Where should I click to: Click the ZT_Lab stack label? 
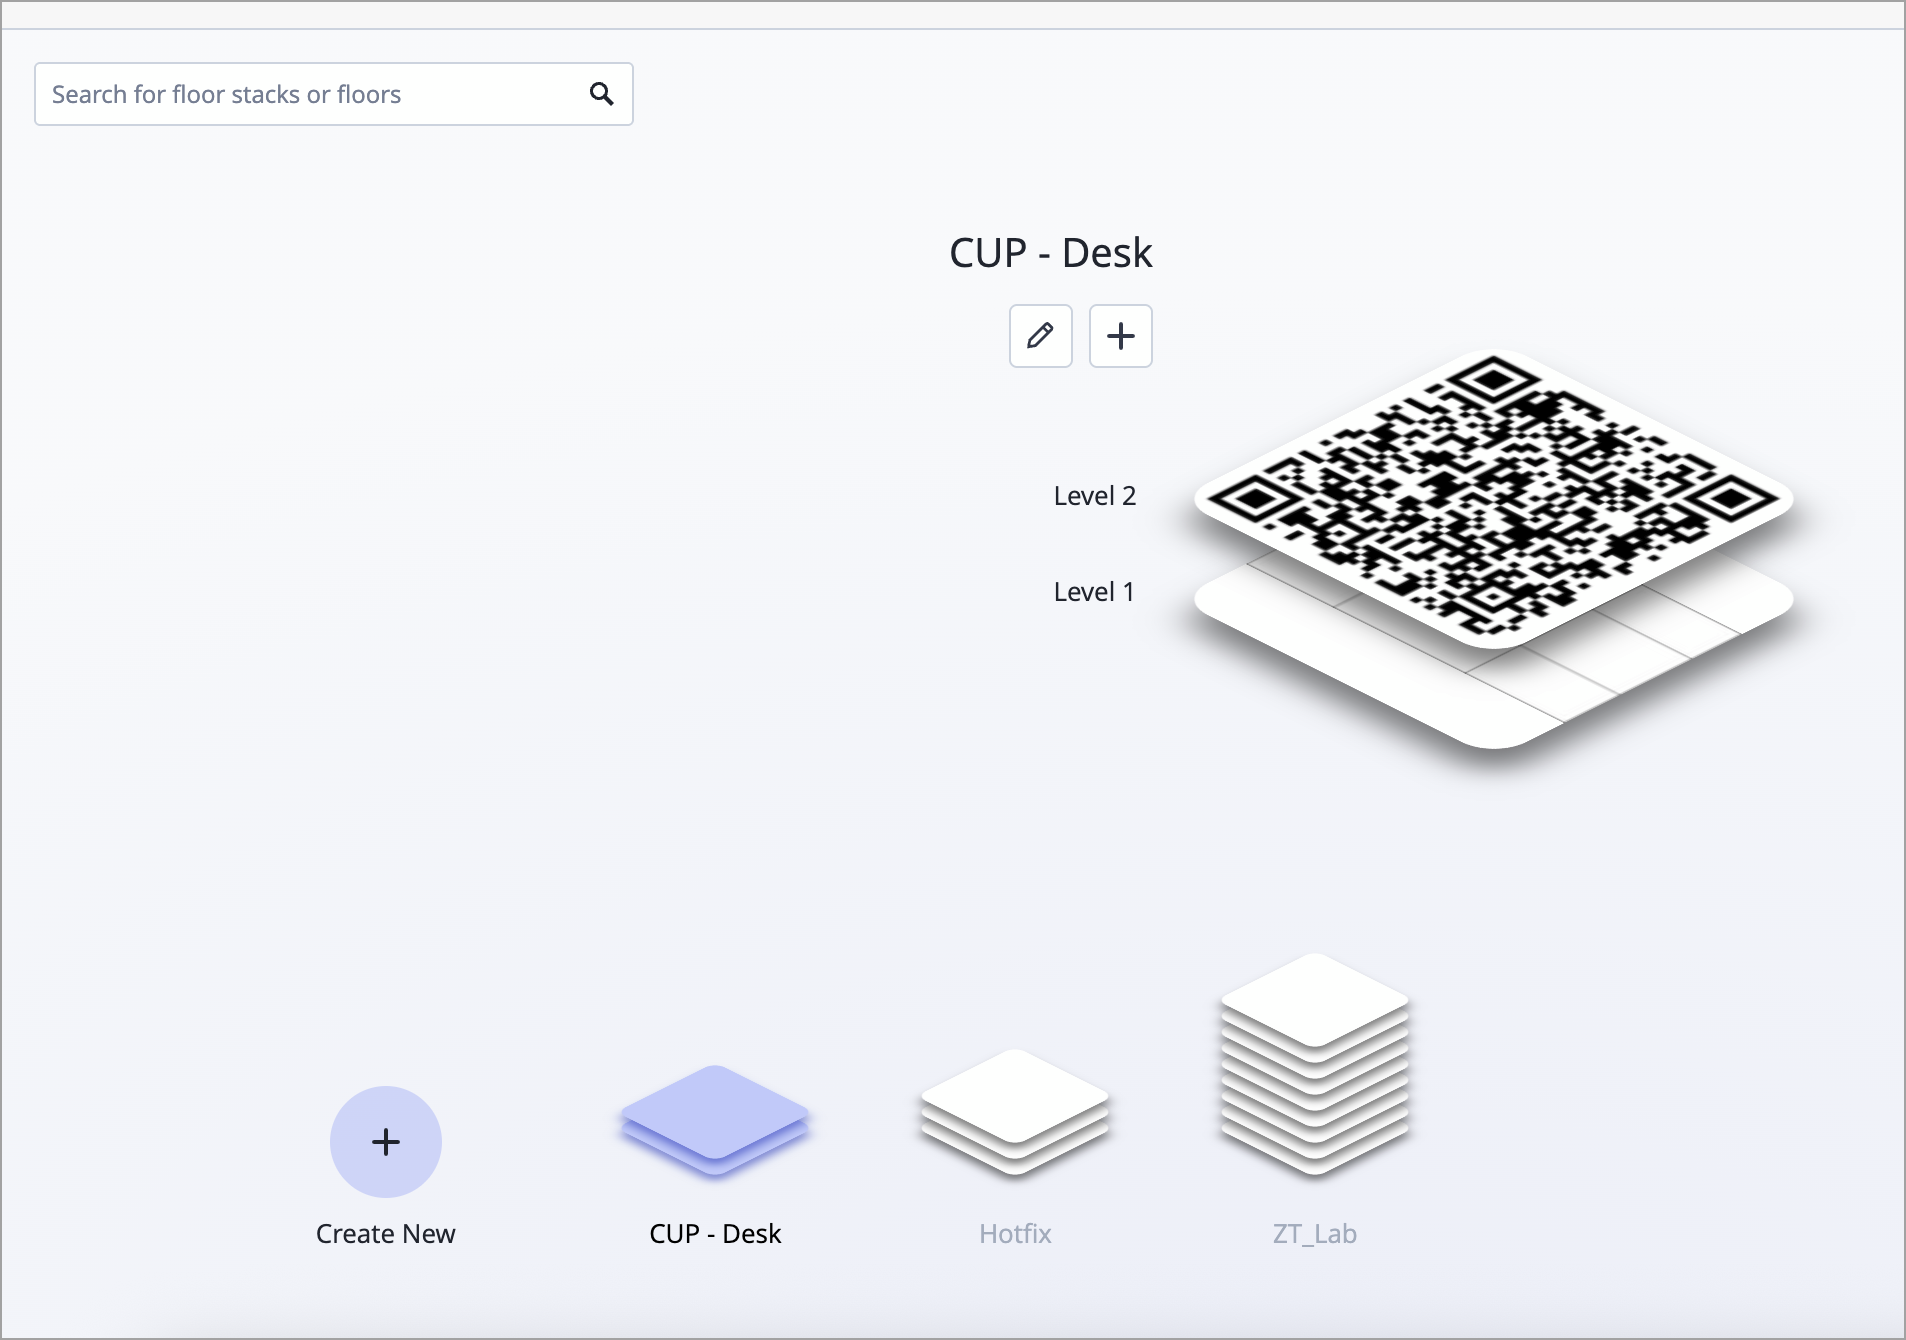pos(1315,1234)
